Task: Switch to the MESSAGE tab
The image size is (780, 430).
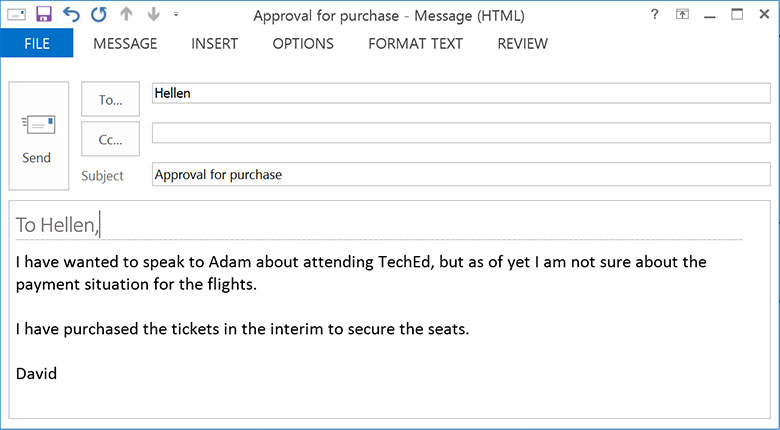Action: [x=125, y=43]
